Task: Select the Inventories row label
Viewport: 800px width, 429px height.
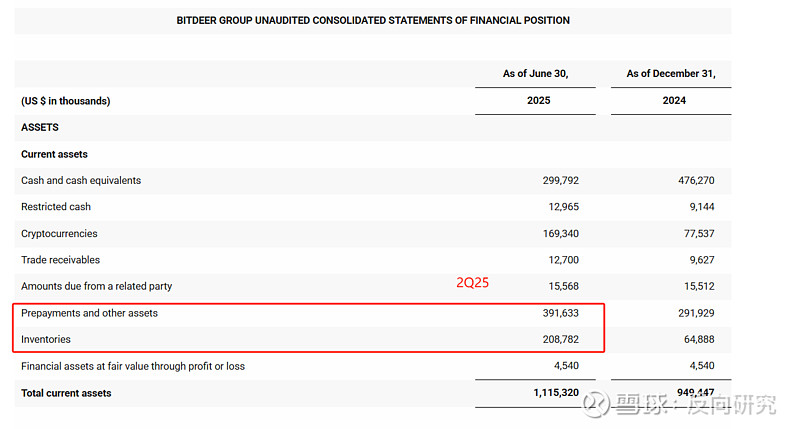Action: [46, 340]
